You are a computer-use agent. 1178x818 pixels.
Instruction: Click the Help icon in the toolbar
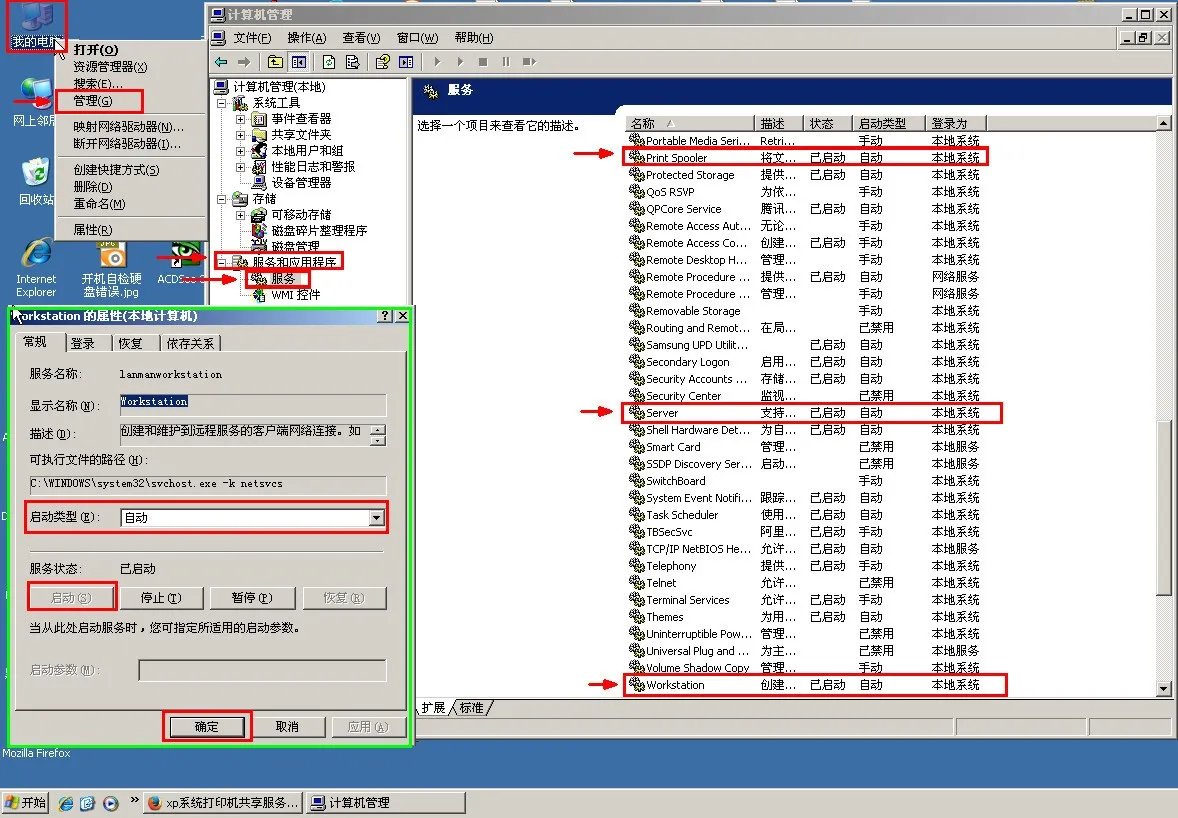click(x=382, y=62)
